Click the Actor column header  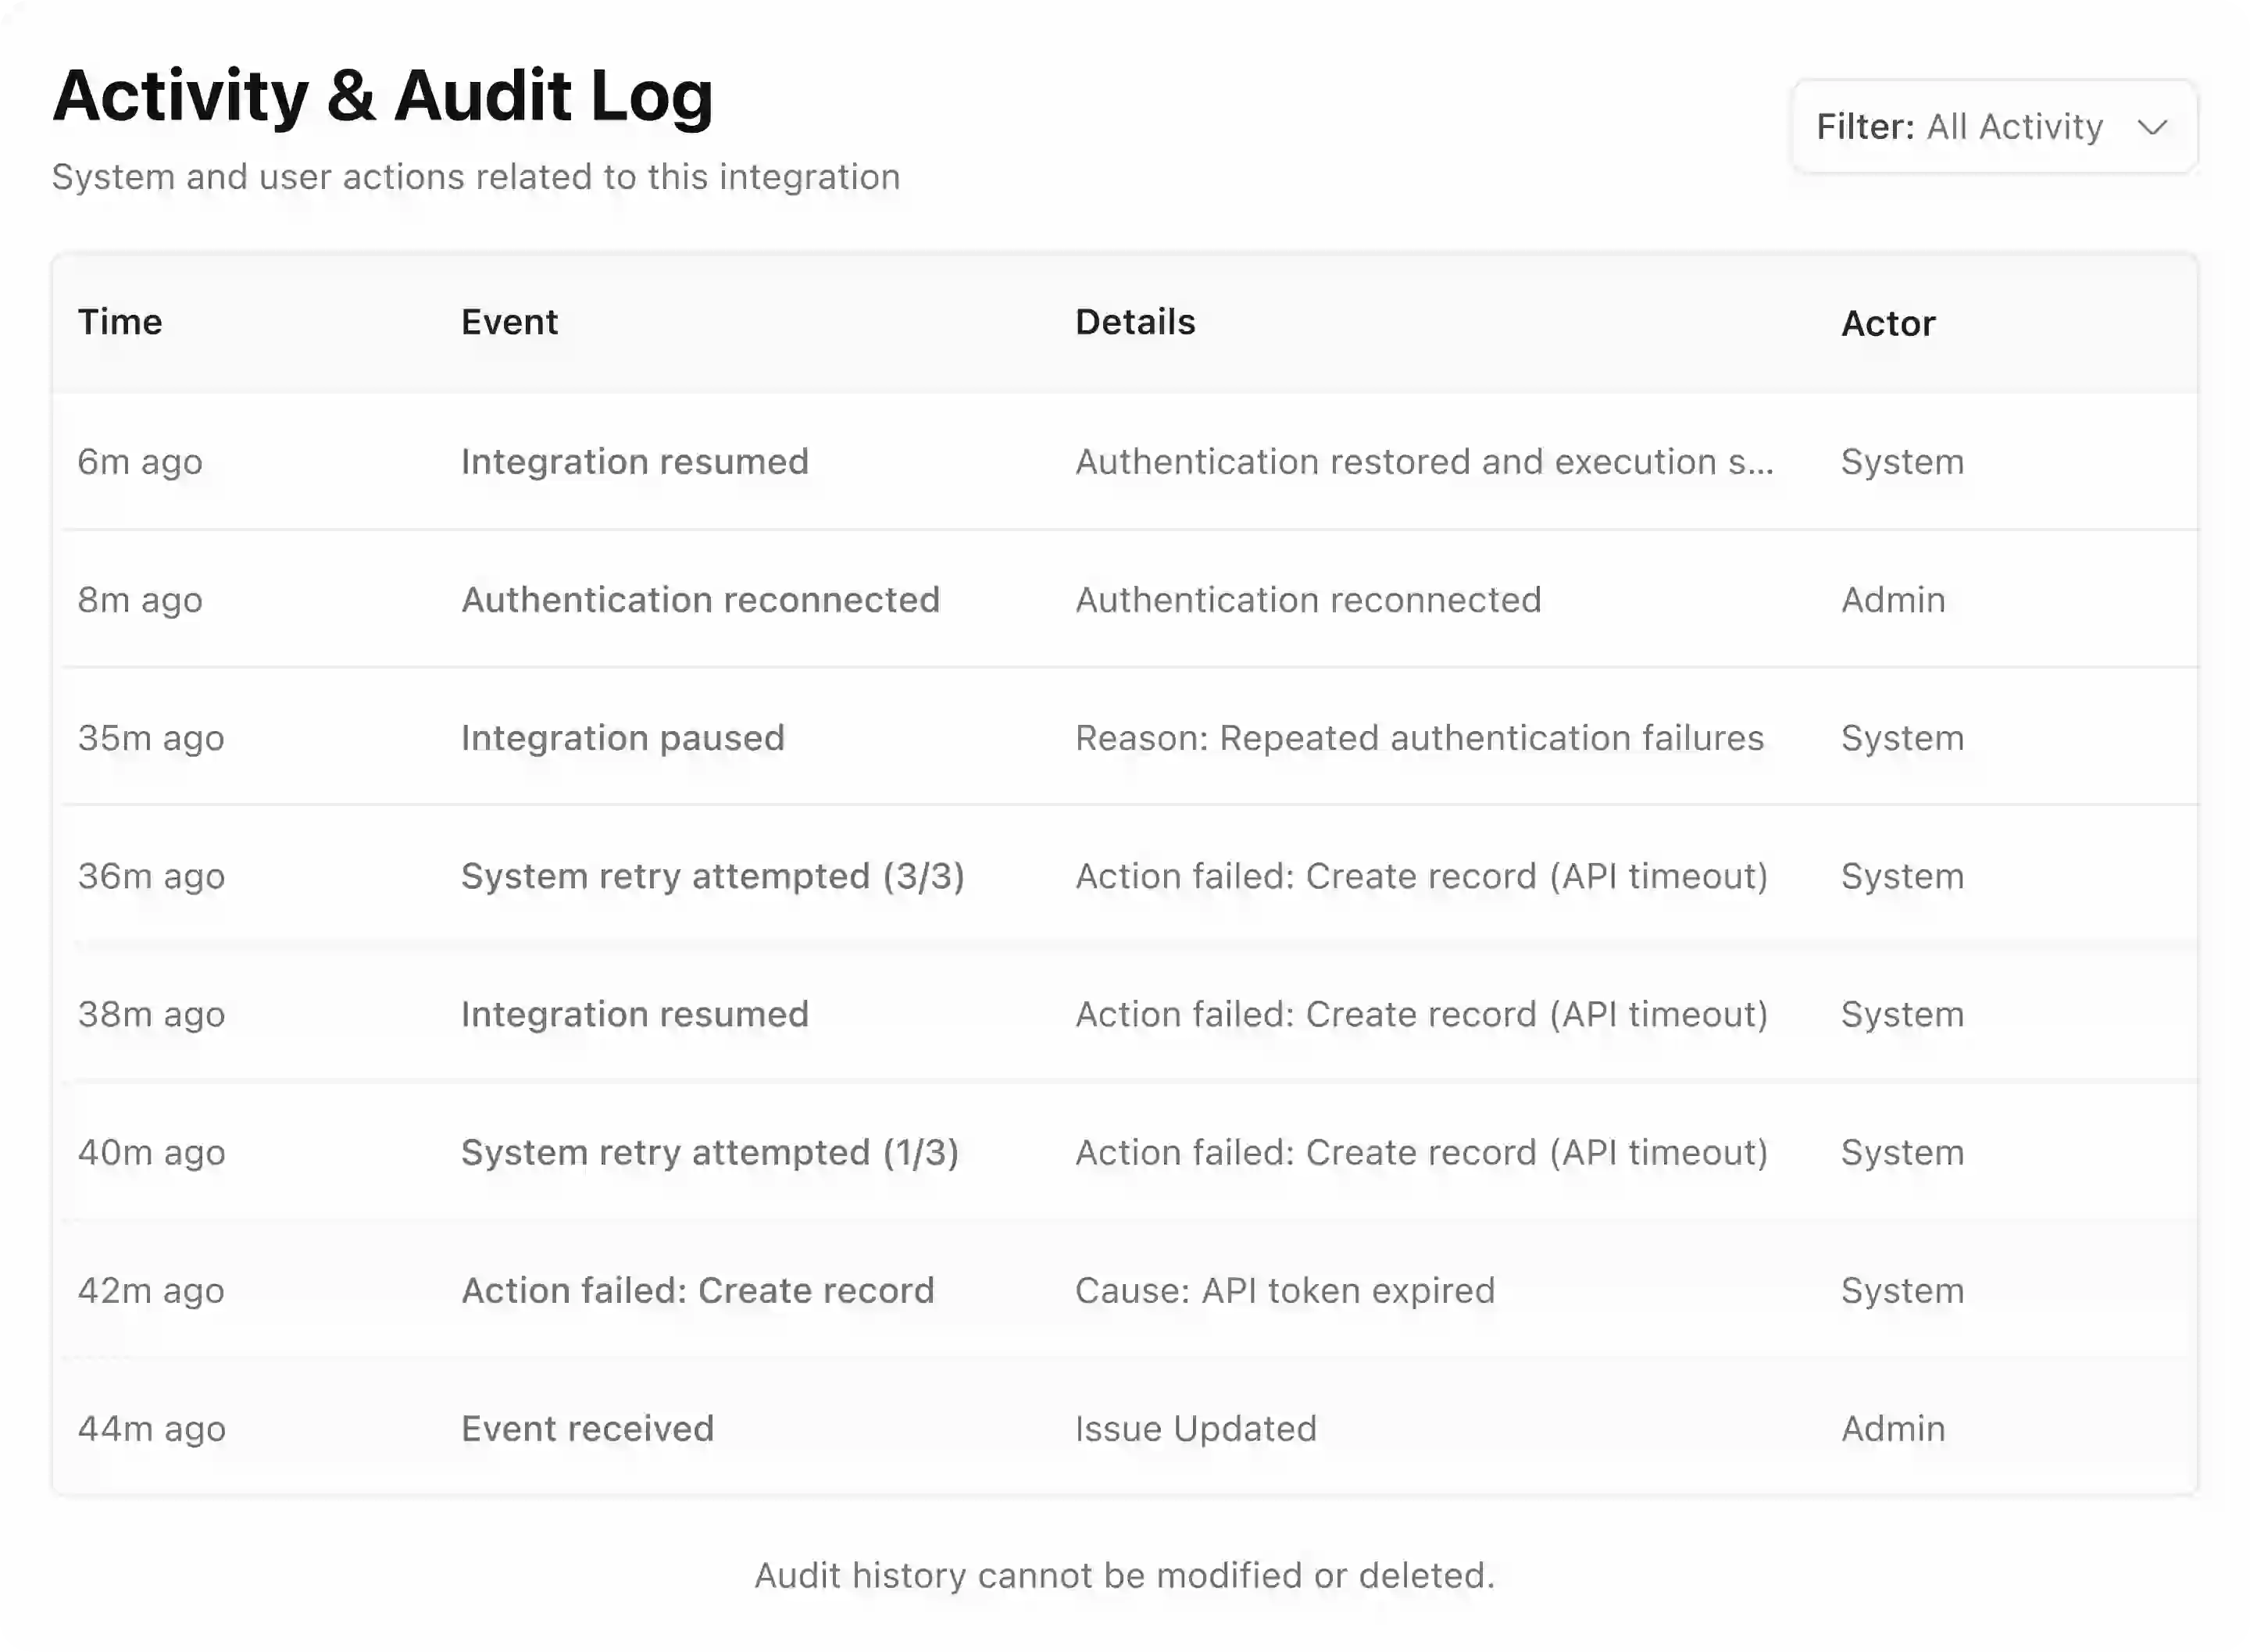[1887, 323]
